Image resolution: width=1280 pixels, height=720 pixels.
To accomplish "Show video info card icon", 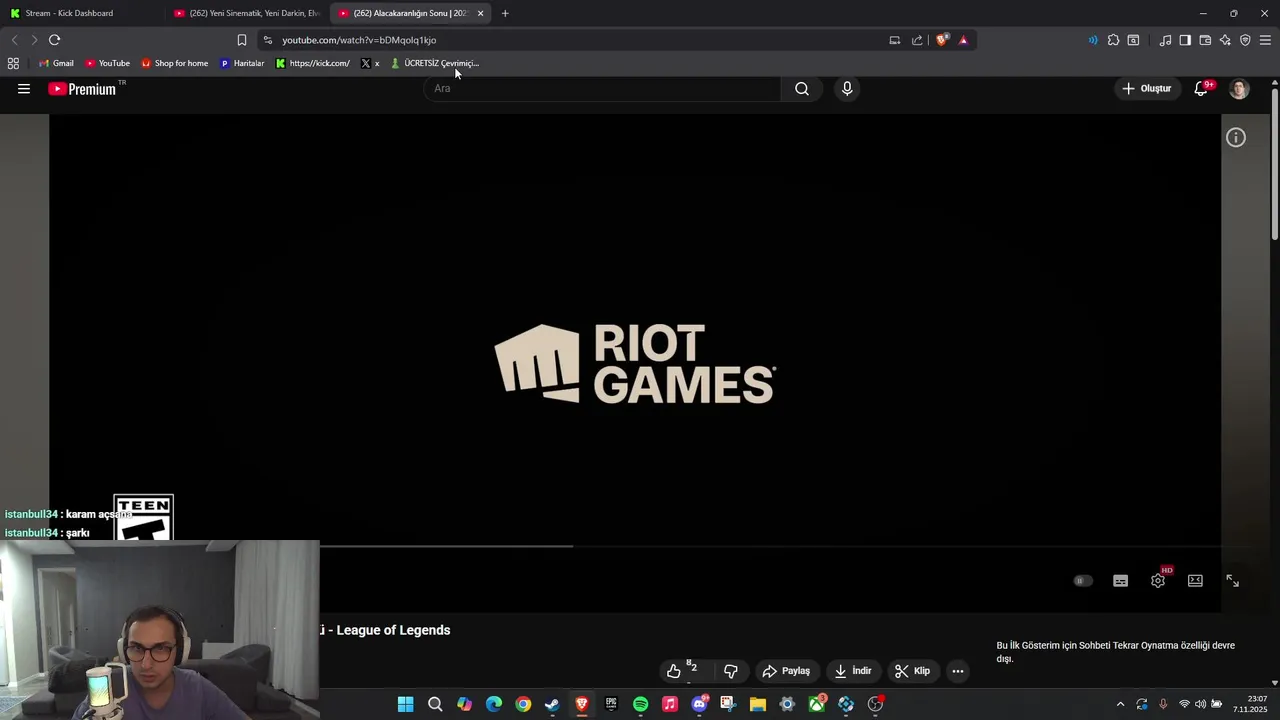I will pos(1236,138).
